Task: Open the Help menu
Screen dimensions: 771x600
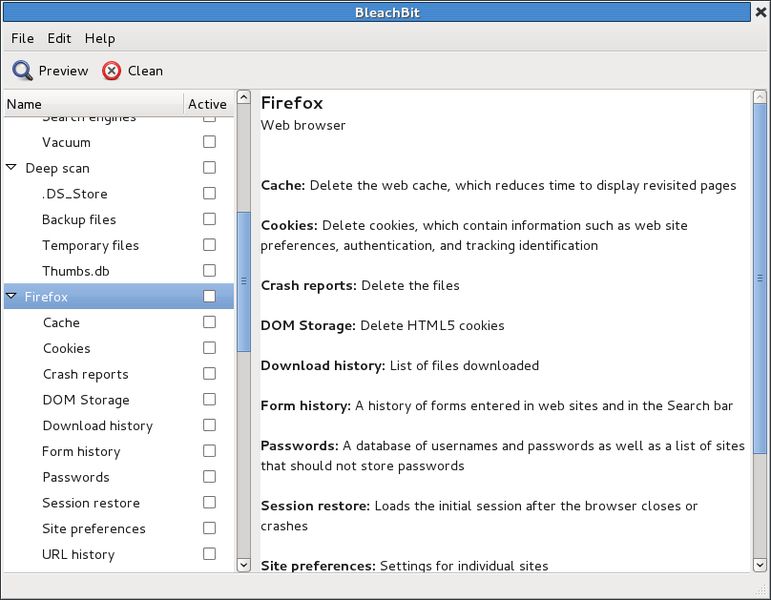Action: coord(100,38)
